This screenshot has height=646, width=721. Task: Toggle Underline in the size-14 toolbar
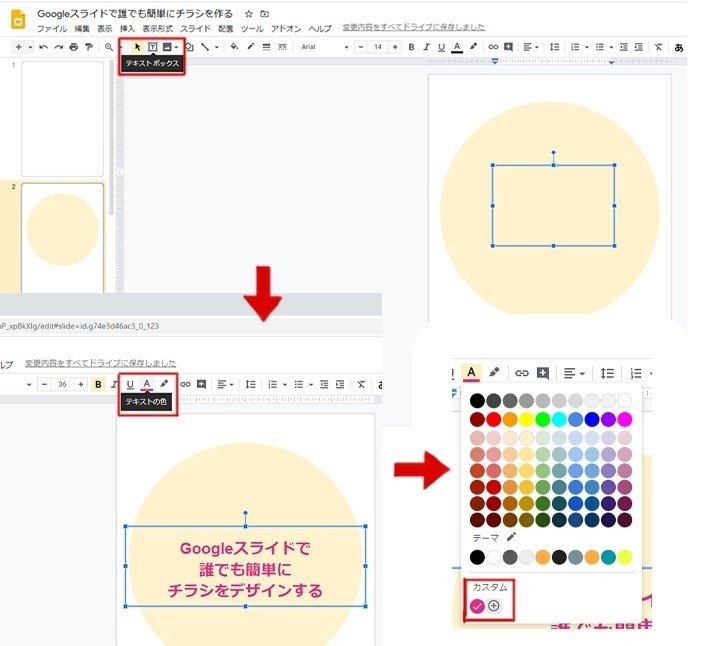pos(441,47)
